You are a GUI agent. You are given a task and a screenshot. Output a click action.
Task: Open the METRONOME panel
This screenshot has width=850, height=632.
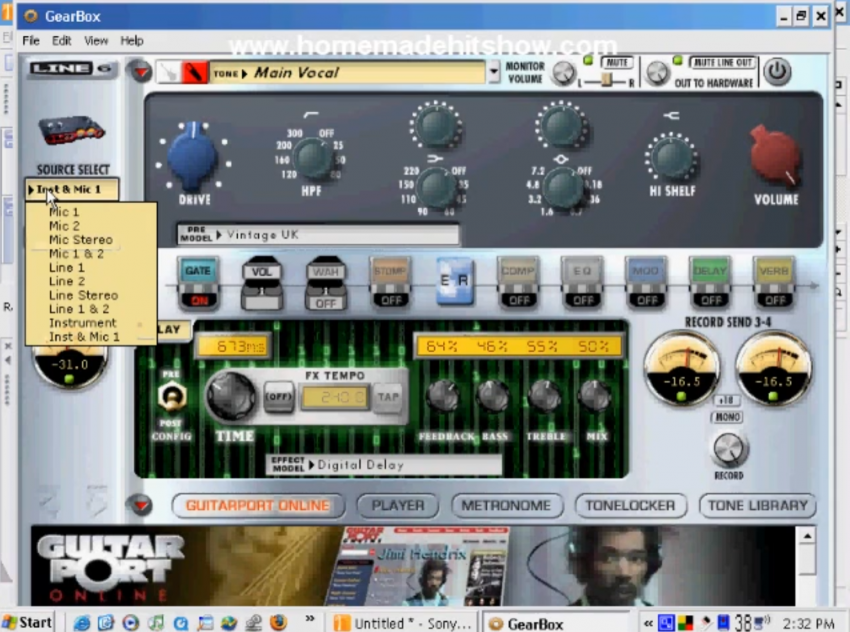pyautogui.click(x=506, y=506)
